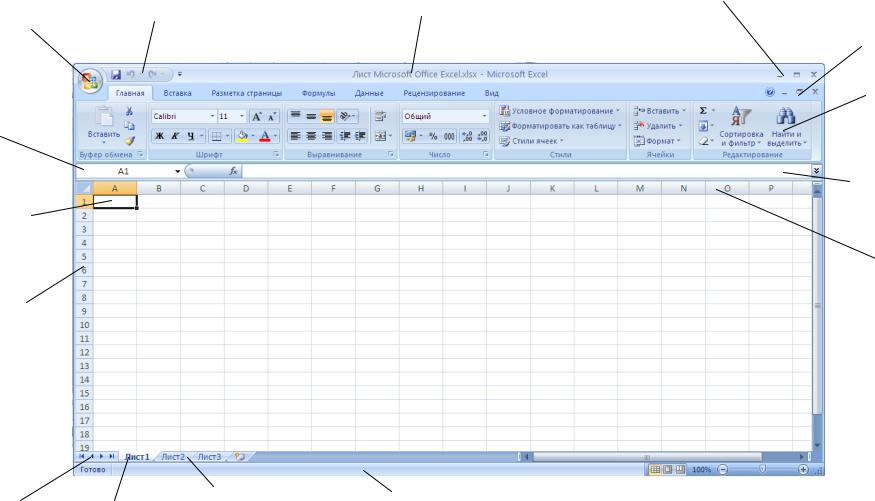Open borders dropdown arrow
The width and height of the screenshot is (875, 501).
click(x=227, y=136)
